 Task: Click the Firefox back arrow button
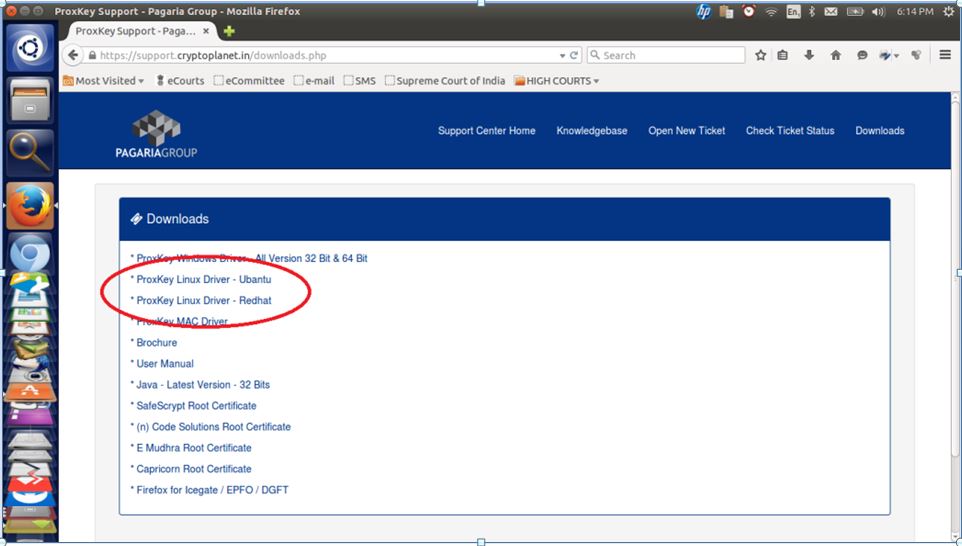[x=72, y=55]
